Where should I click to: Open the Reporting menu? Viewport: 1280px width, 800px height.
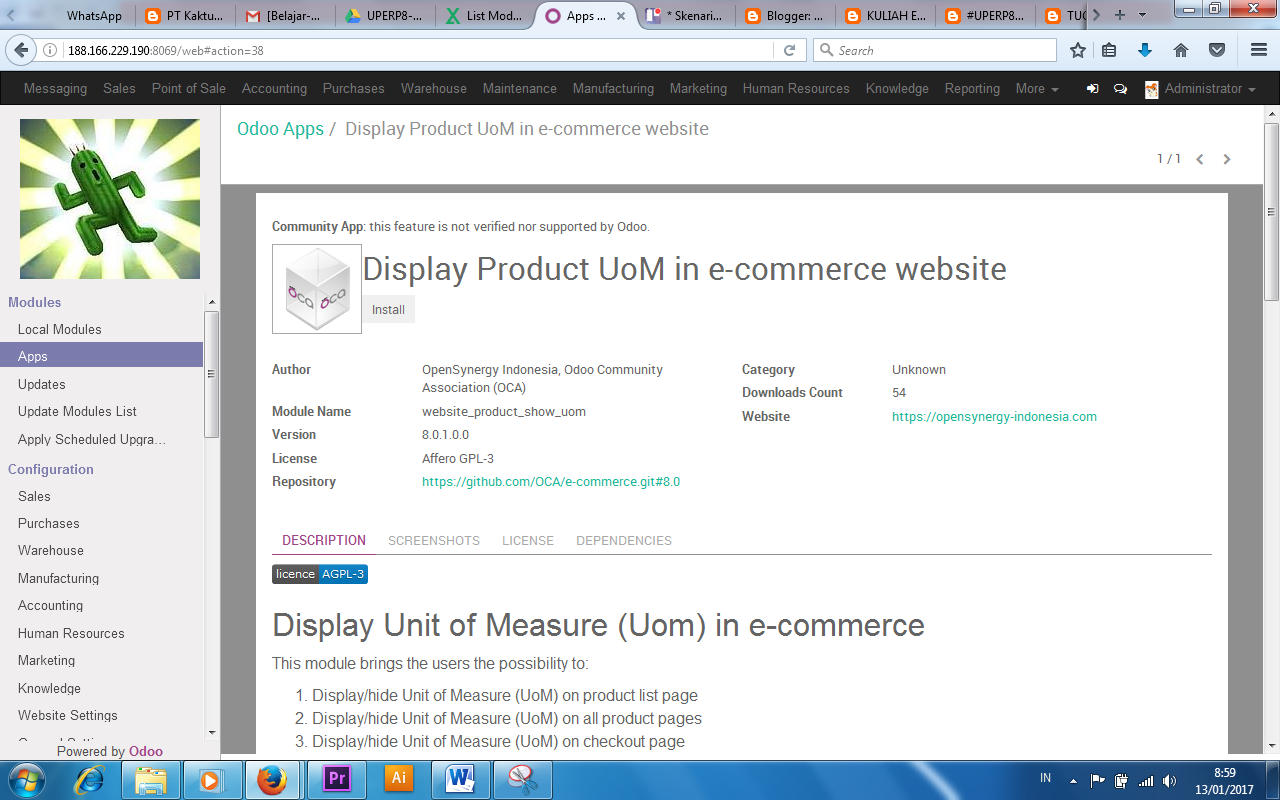point(972,88)
